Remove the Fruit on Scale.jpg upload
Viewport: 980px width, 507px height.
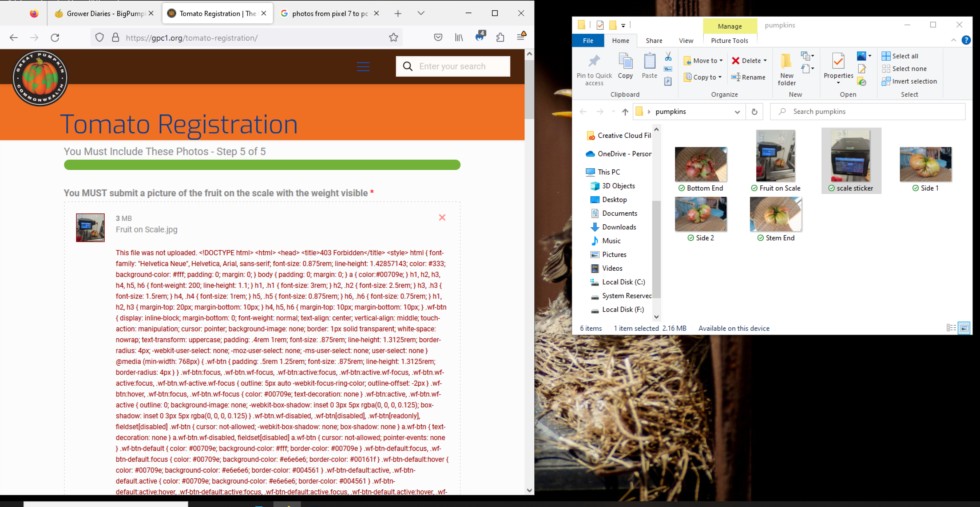pyautogui.click(x=442, y=217)
